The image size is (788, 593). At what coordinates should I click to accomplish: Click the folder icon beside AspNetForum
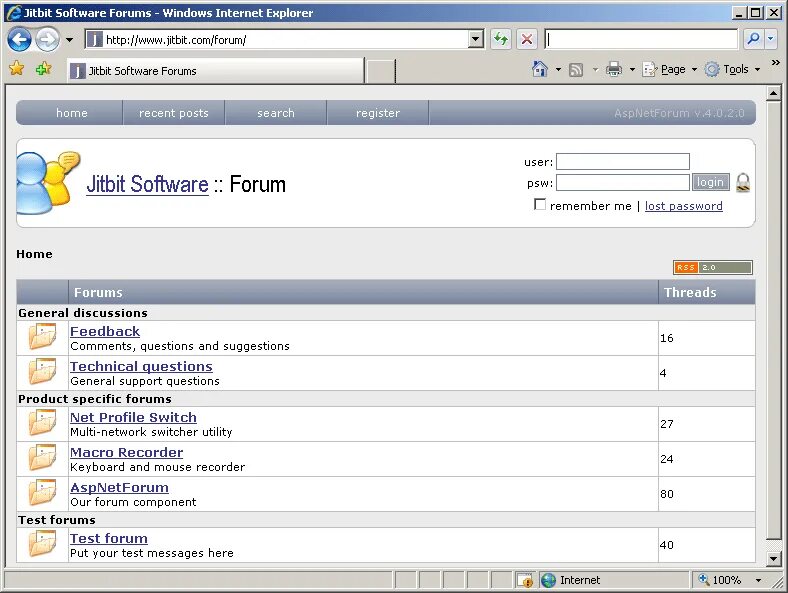[x=42, y=492]
